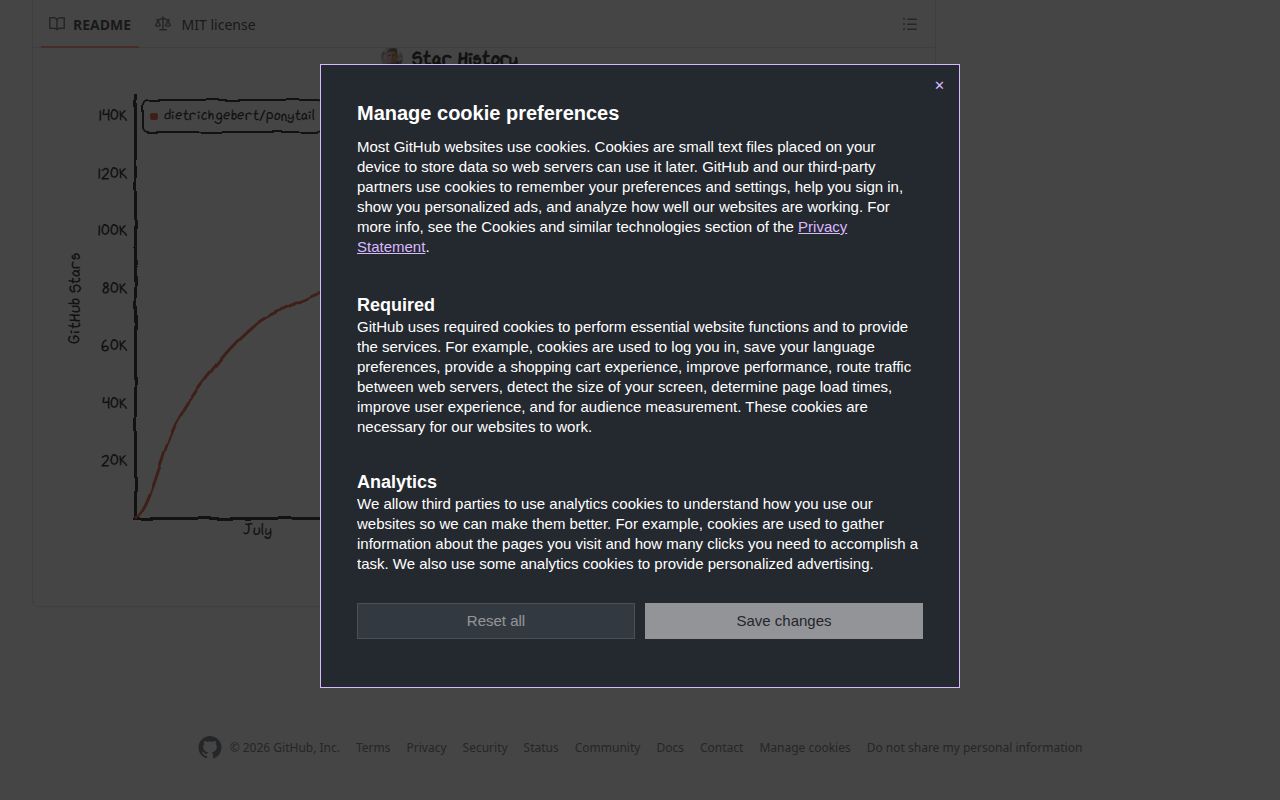Click the Manage cookie preferences heading
This screenshot has height=800, width=1280.
click(x=488, y=113)
